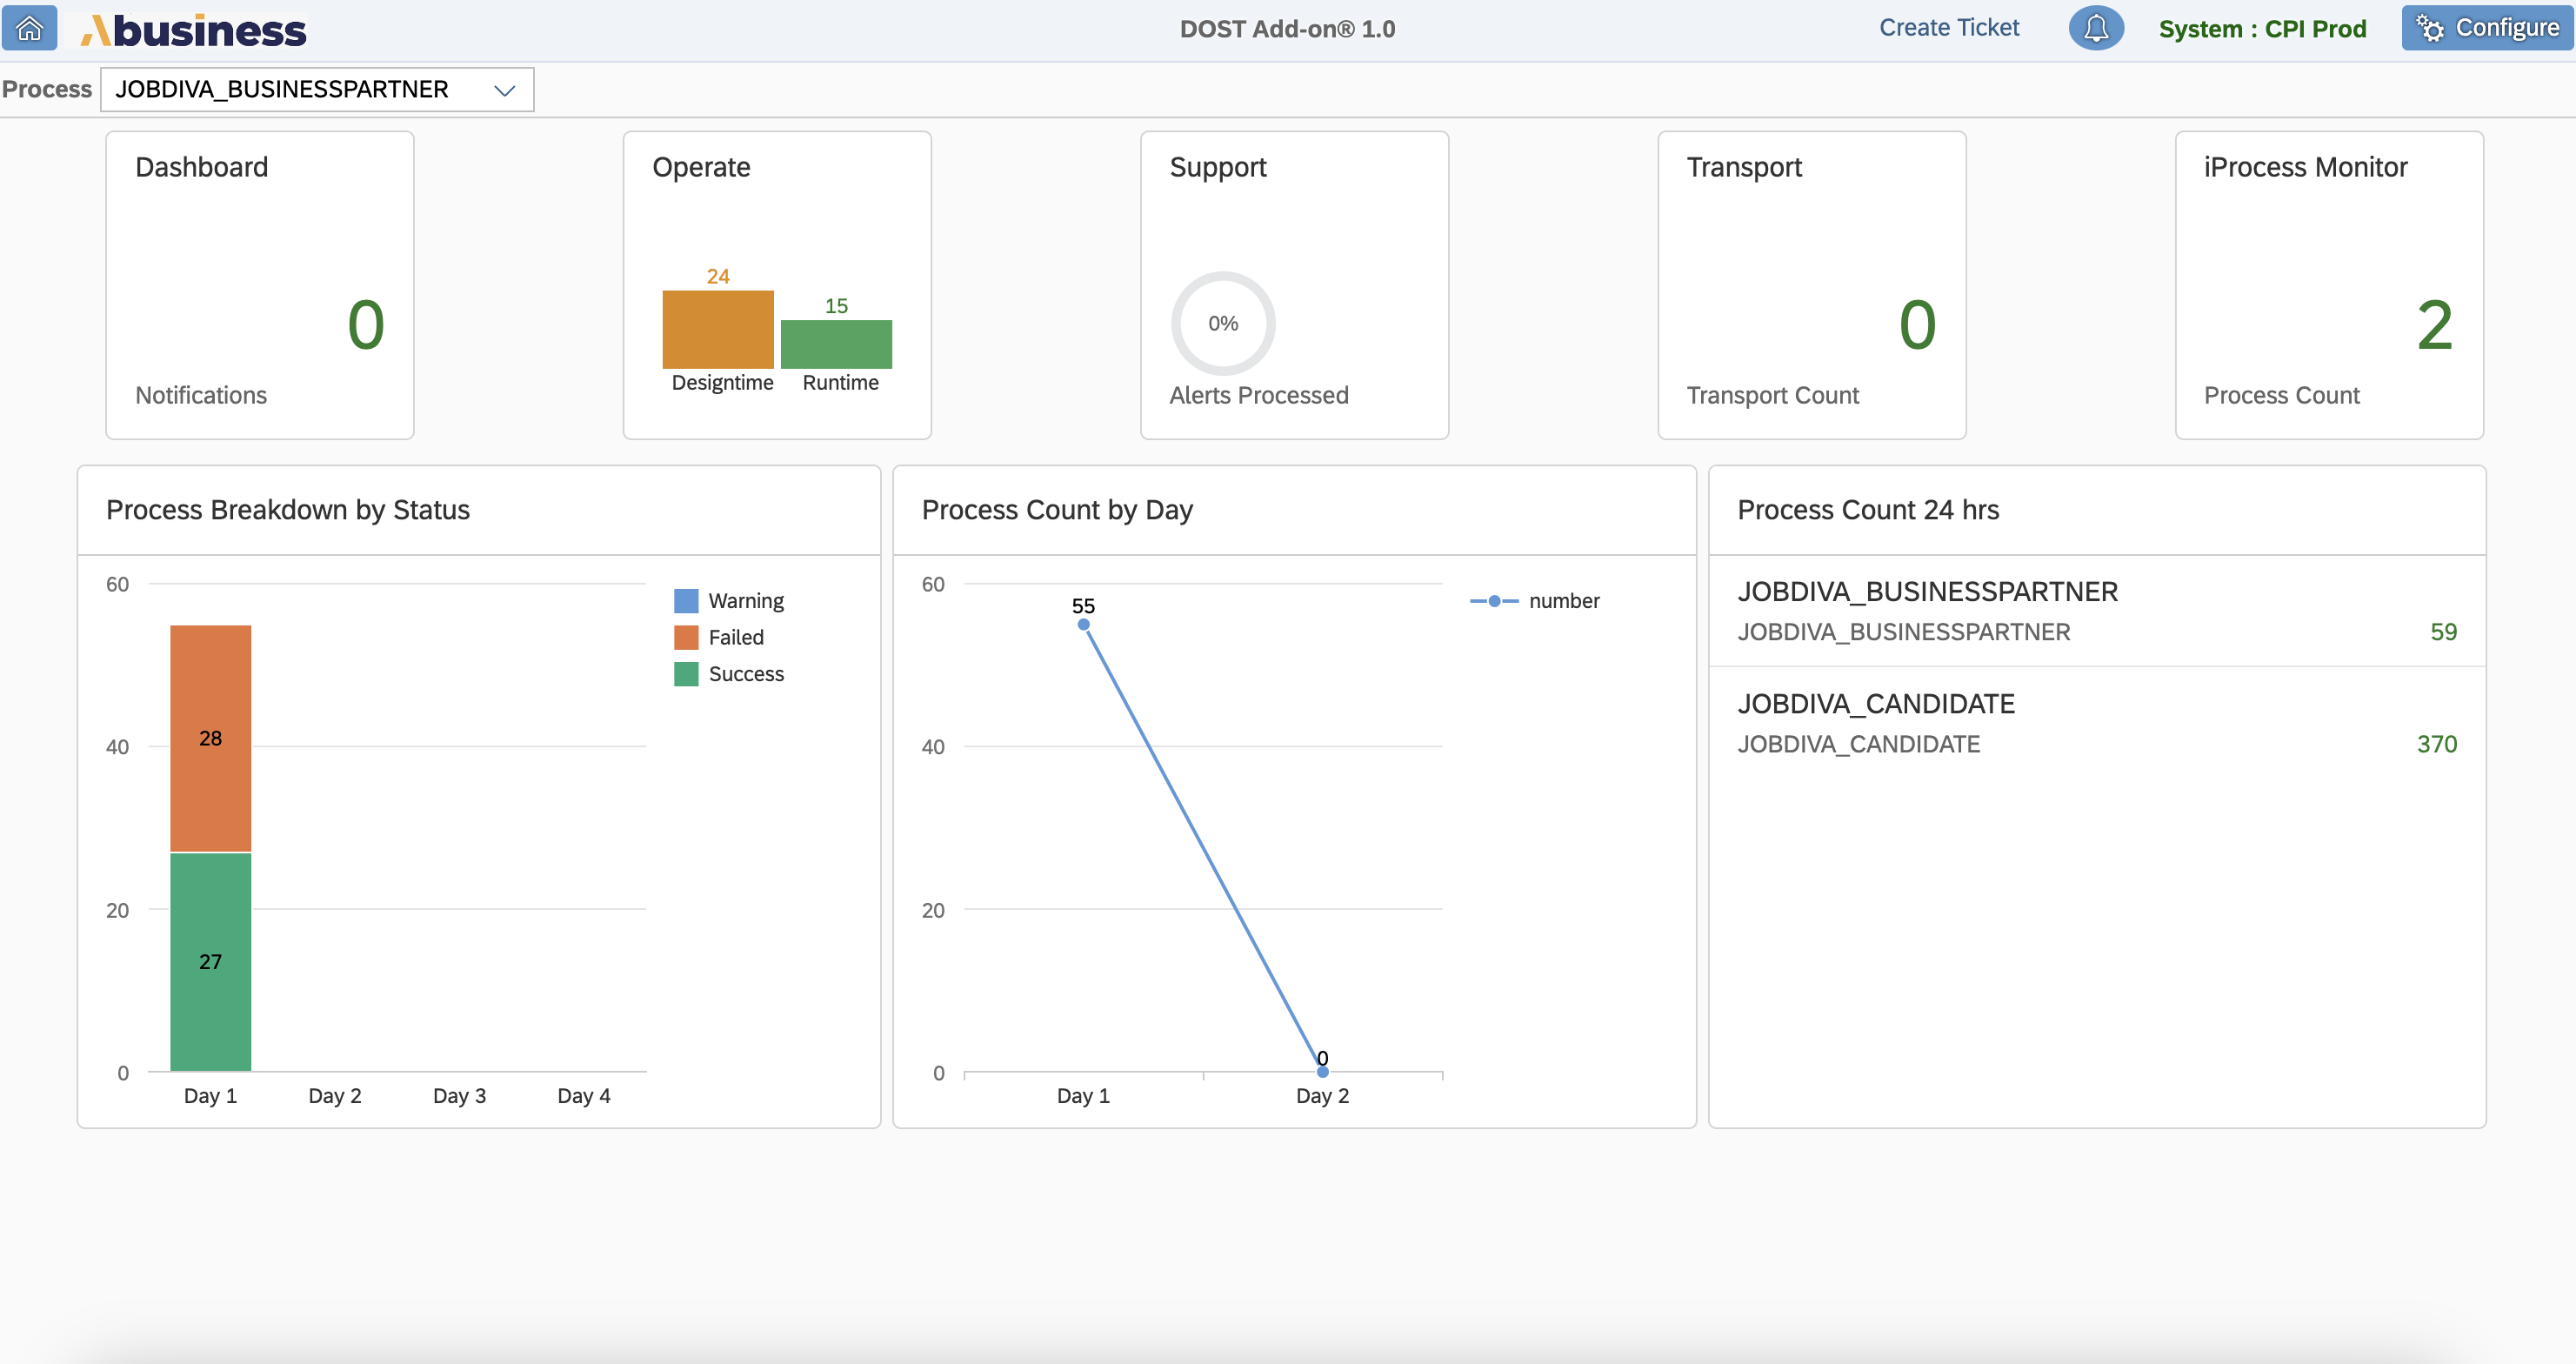Click the Create Ticket link

[x=1948, y=27]
